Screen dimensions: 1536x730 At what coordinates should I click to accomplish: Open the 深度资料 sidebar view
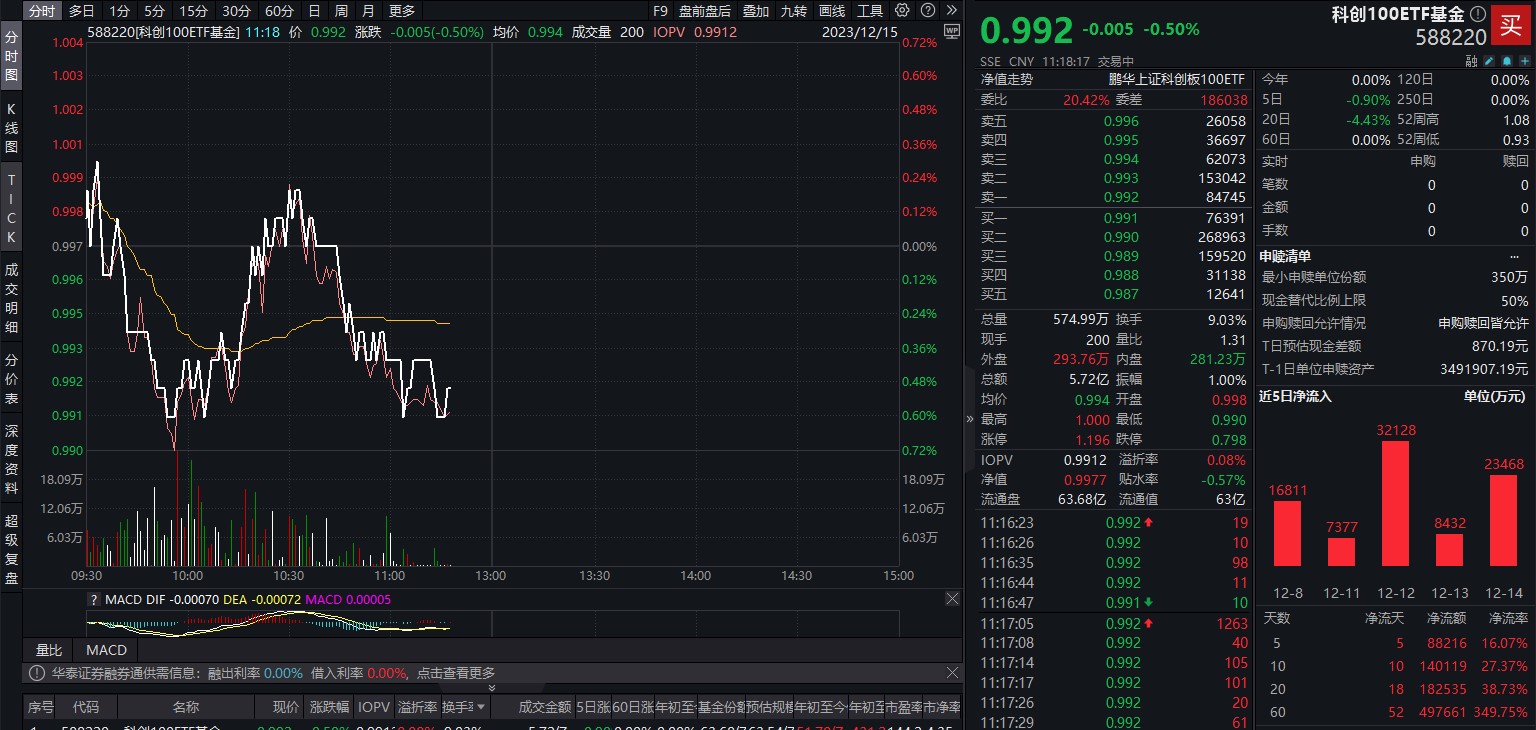point(11,459)
